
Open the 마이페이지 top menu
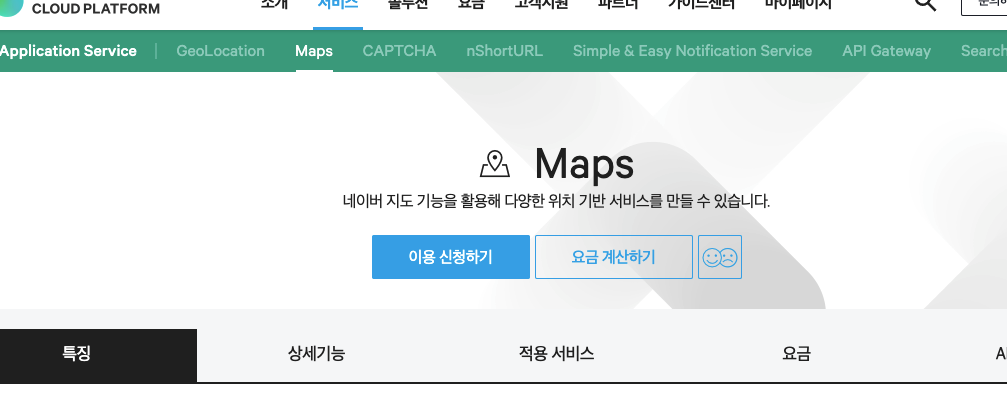pyautogui.click(x=799, y=4)
